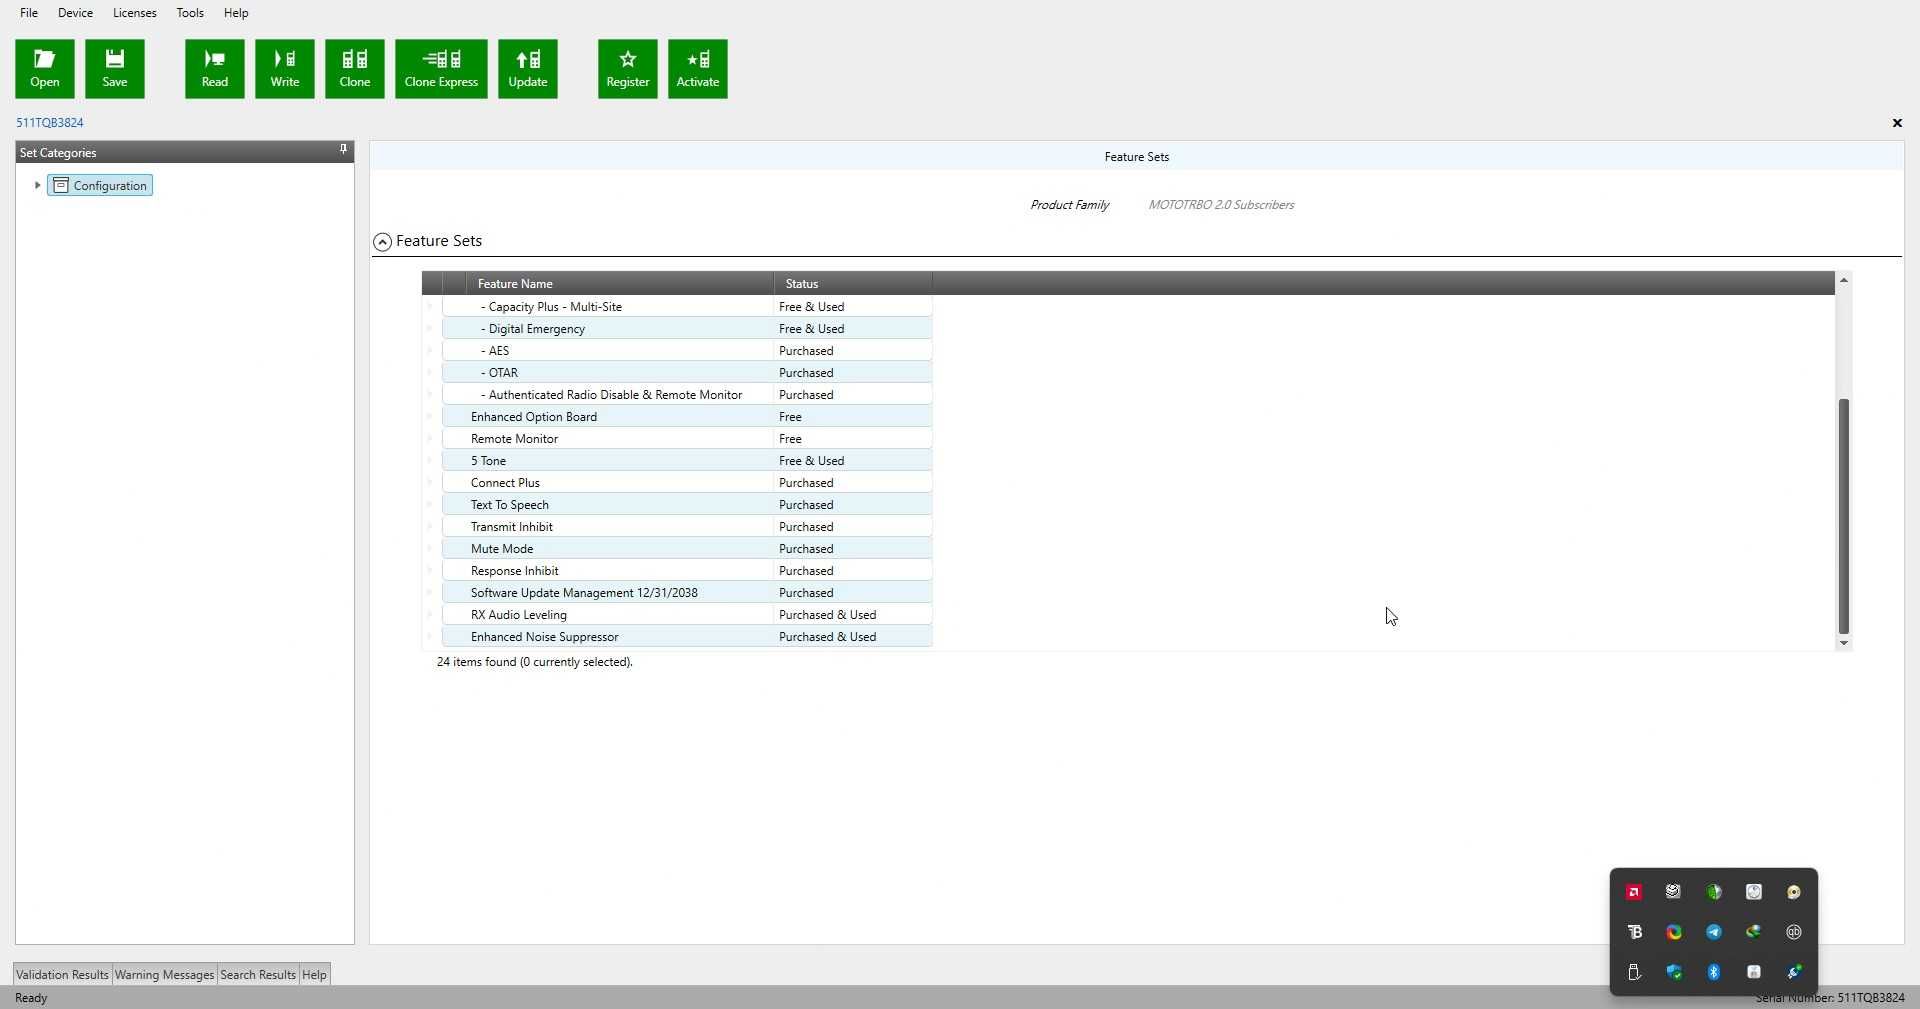Screen dimensions: 1920x1009
Task: Start Clone Express
Action: click(441, 69)
